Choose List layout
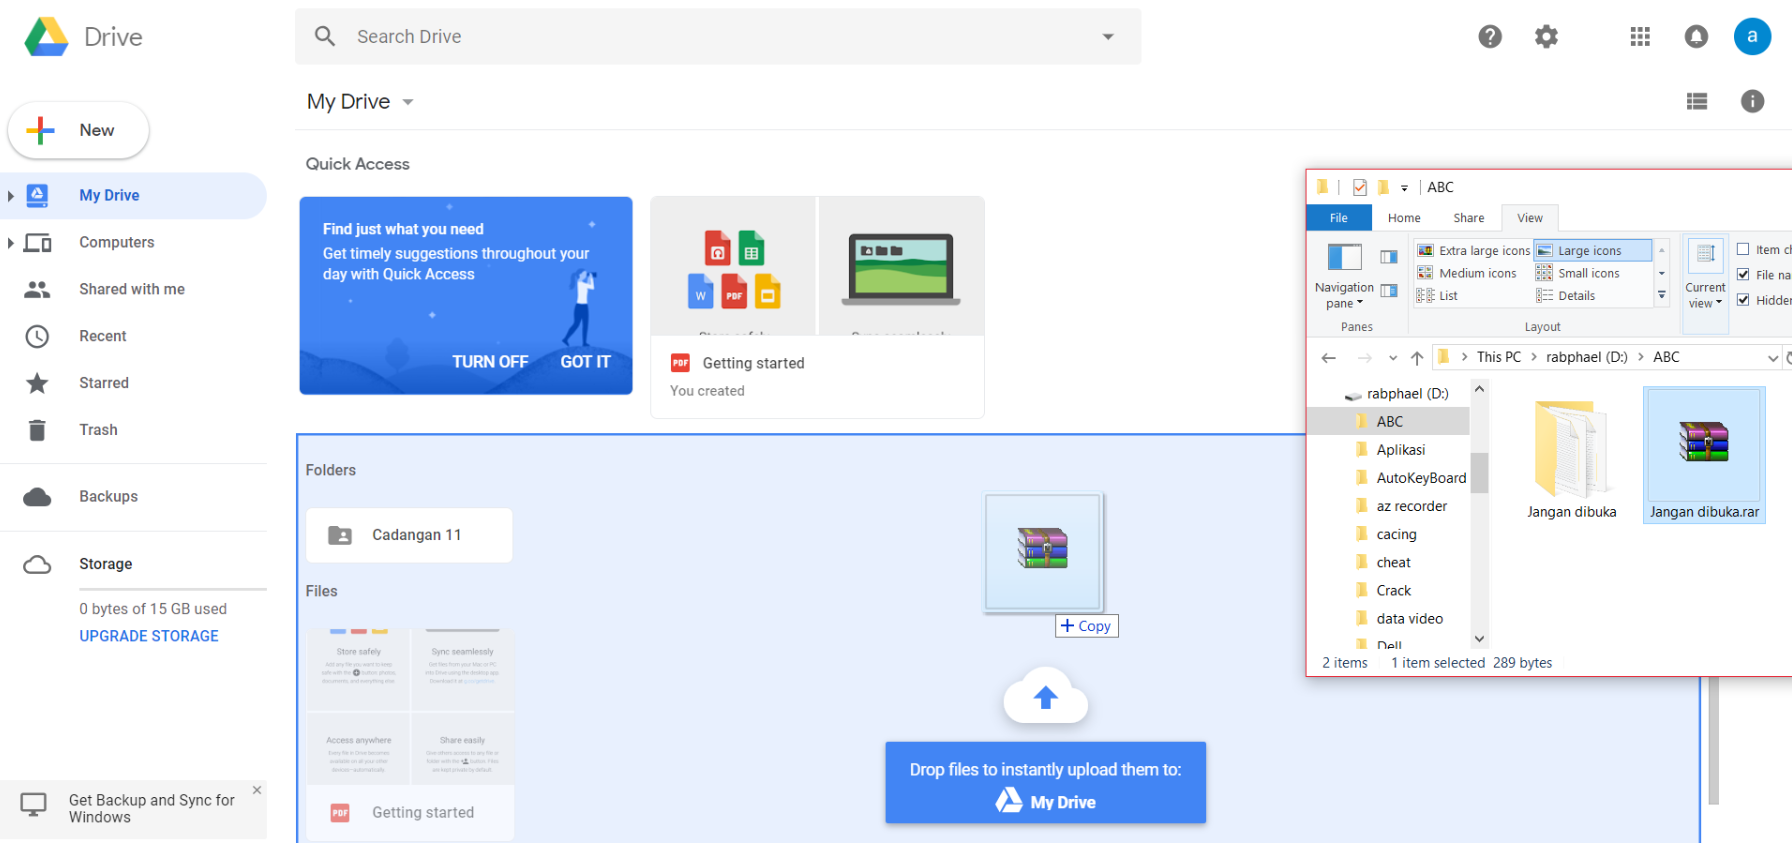 tap(1437, 296)
